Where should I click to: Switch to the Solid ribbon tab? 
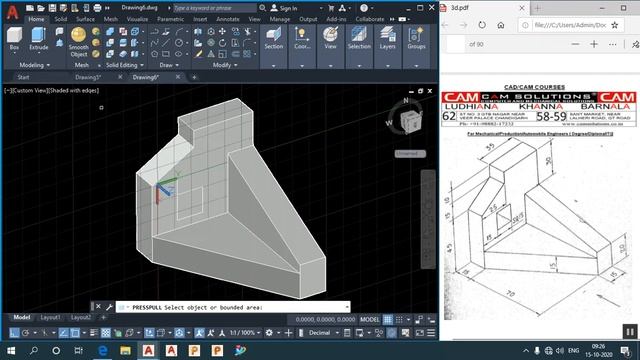coord(60,19)
